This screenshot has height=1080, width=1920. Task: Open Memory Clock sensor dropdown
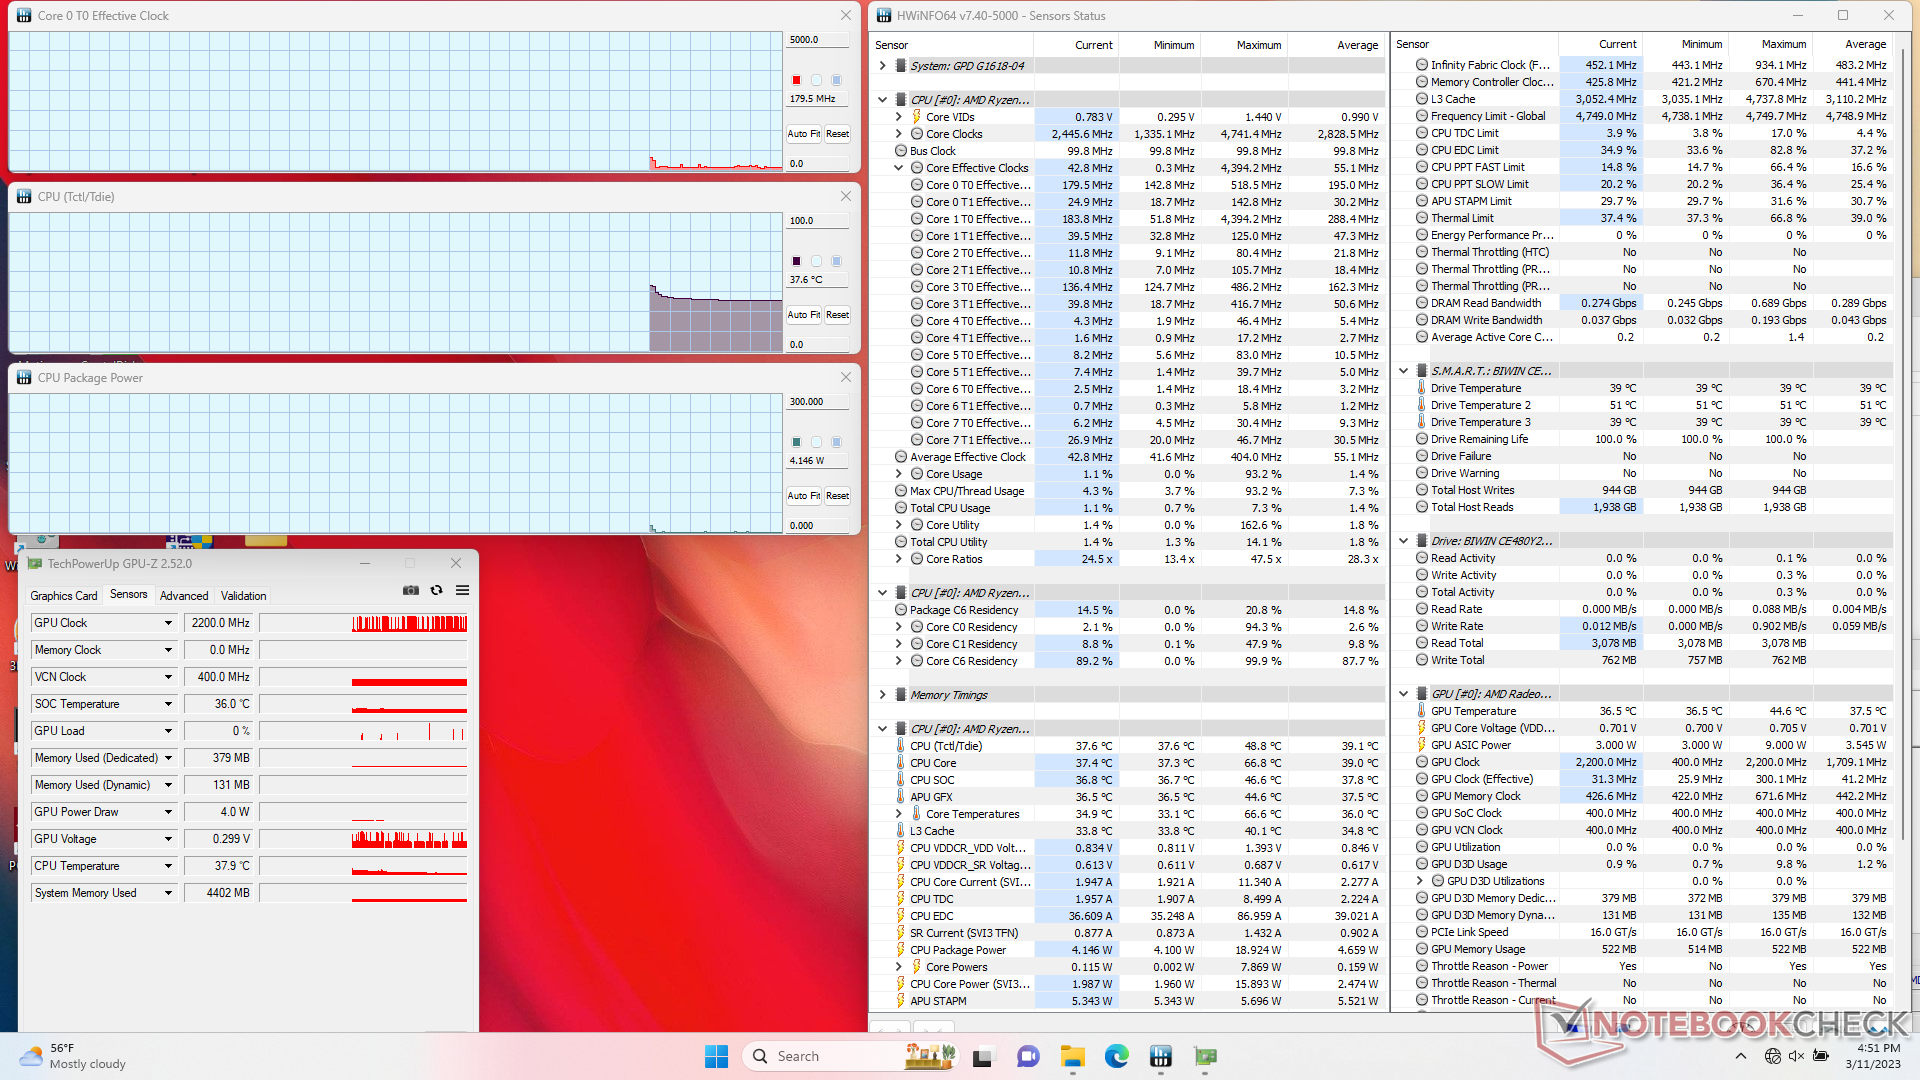(168, 650)
